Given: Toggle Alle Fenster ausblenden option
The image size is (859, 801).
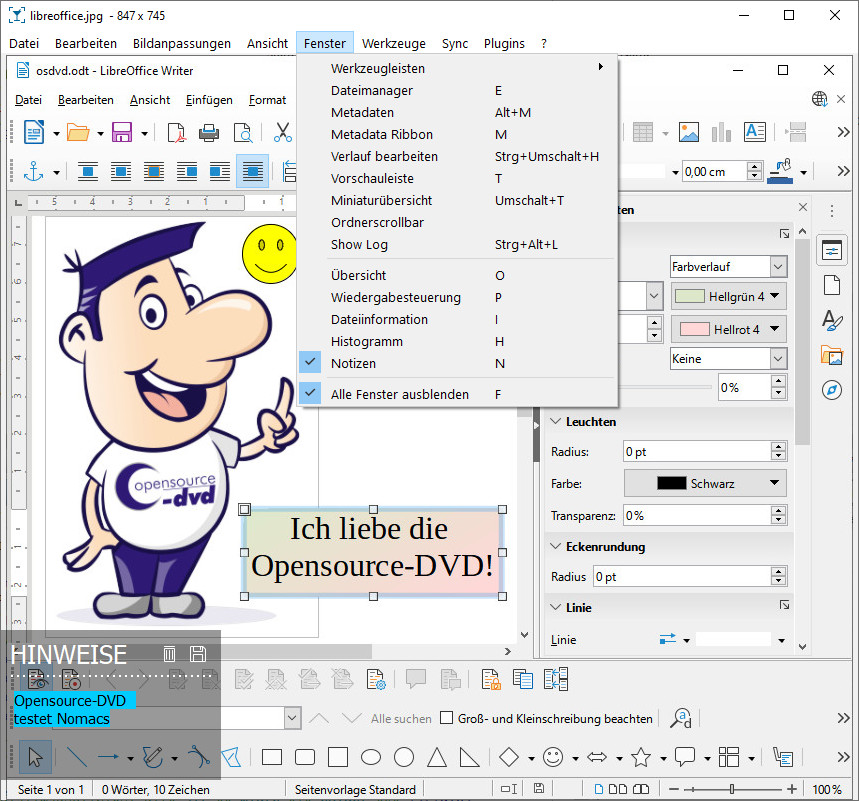Looking at the screenshot, I should [x=399, y=394].
